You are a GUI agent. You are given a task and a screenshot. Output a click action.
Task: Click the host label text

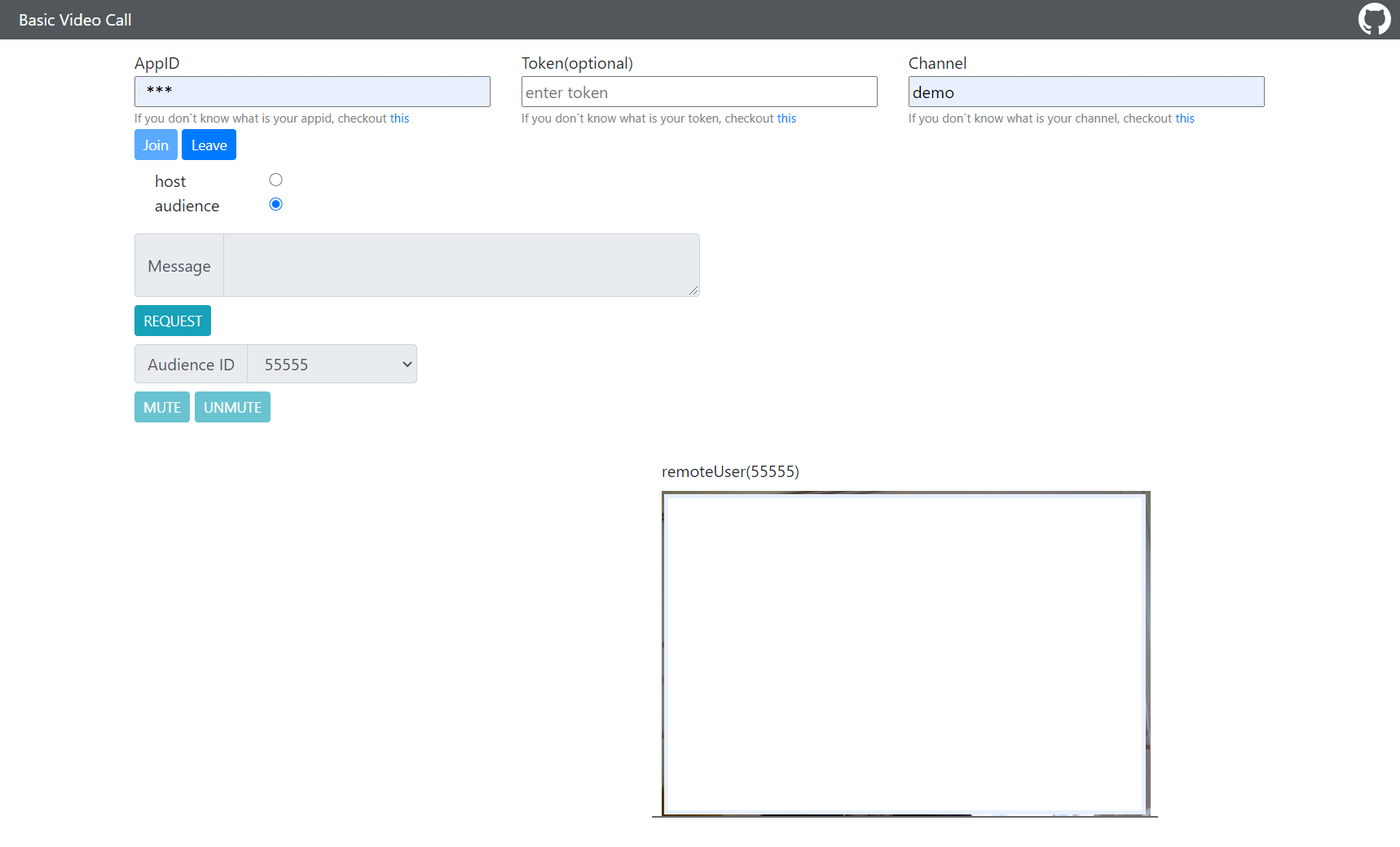(x=170, y=182)
